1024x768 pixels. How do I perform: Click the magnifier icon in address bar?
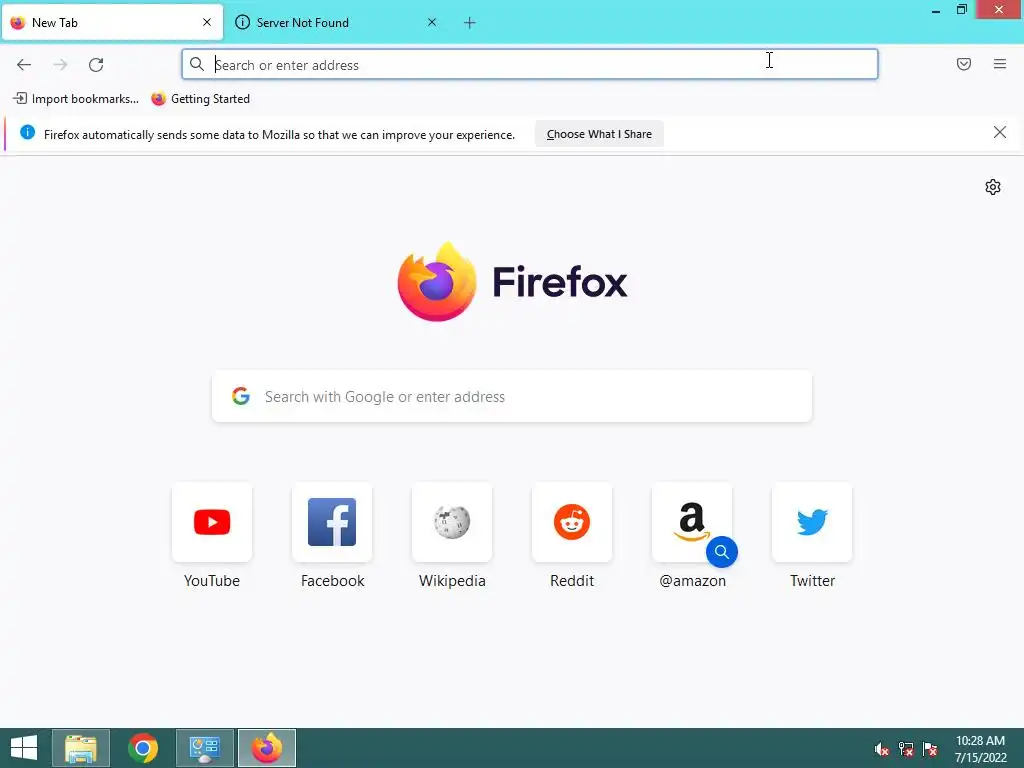click(x=197, y=64)
